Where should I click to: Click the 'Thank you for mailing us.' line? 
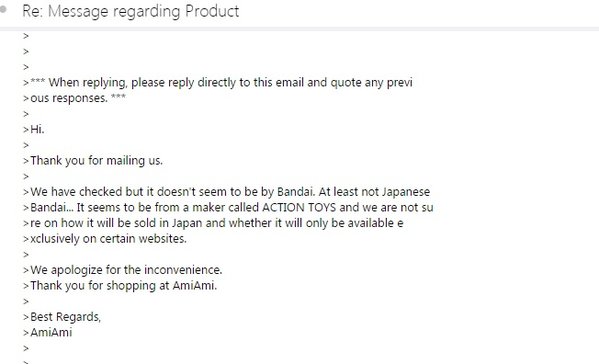(x=96, y=161)
